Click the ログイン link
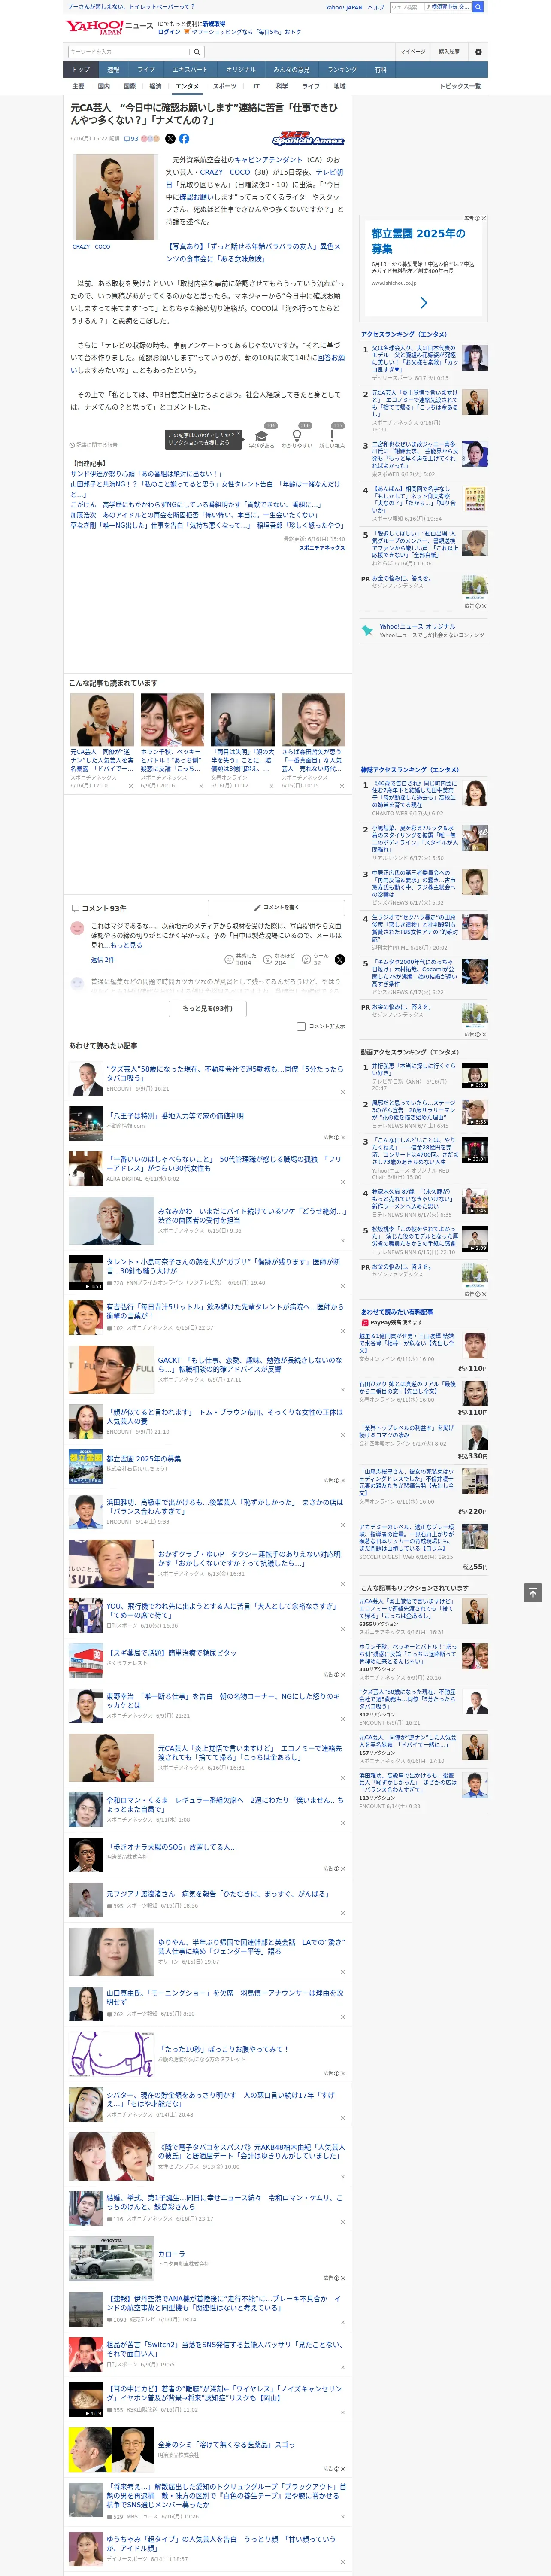Viewport: 551px width, 2576px height. coord(169,32)
